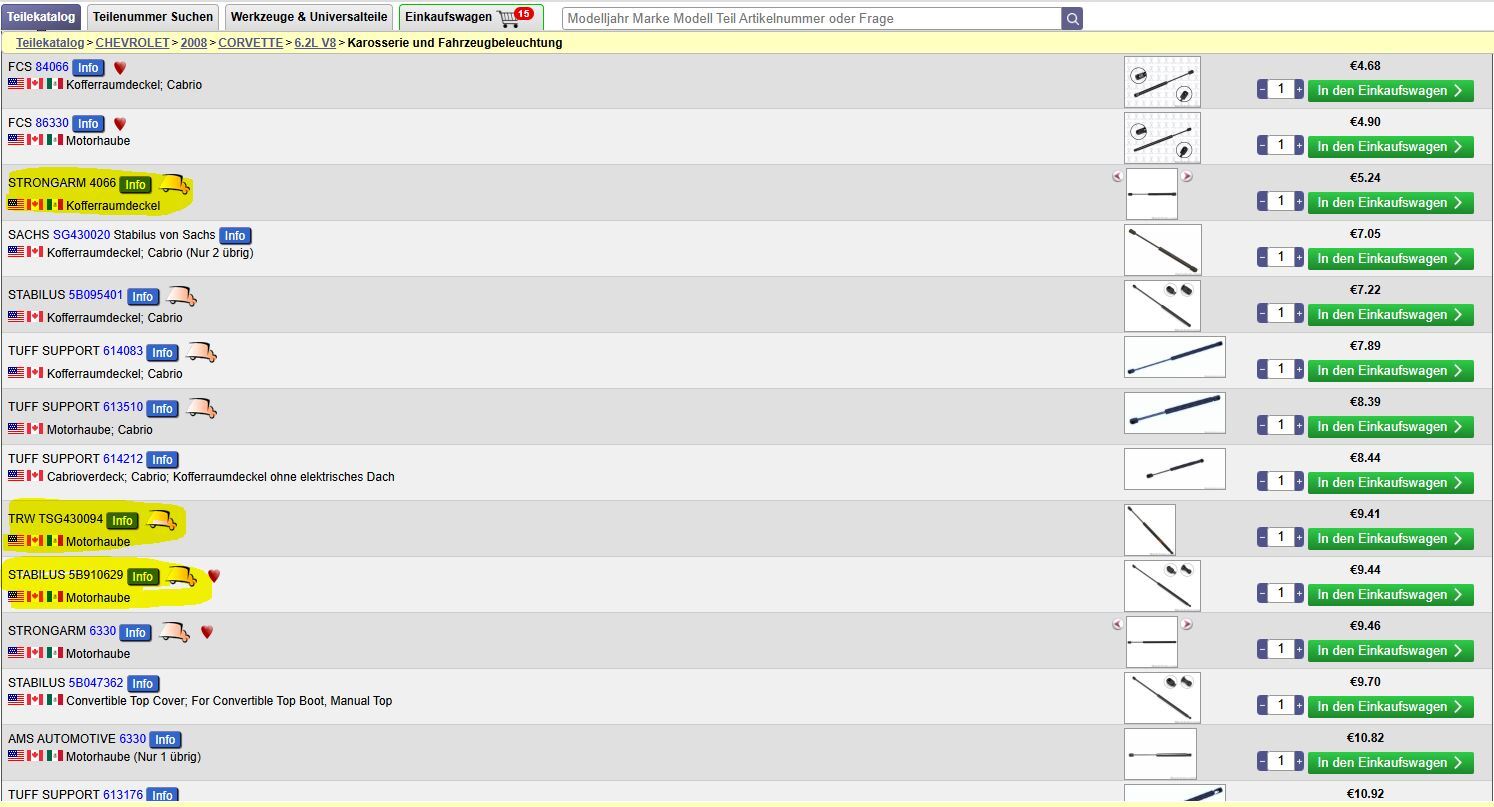Show previous image for STRONGARM 6330
Screen dimensions: 1494x807
point(1117,625)
